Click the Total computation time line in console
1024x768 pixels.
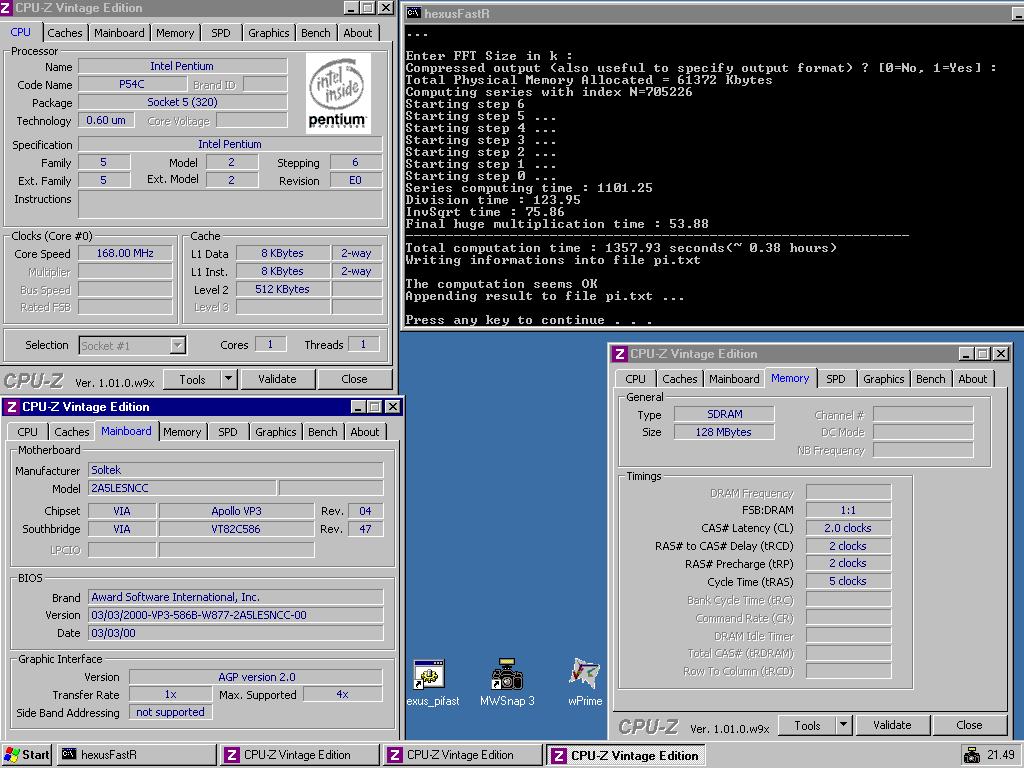620,248
